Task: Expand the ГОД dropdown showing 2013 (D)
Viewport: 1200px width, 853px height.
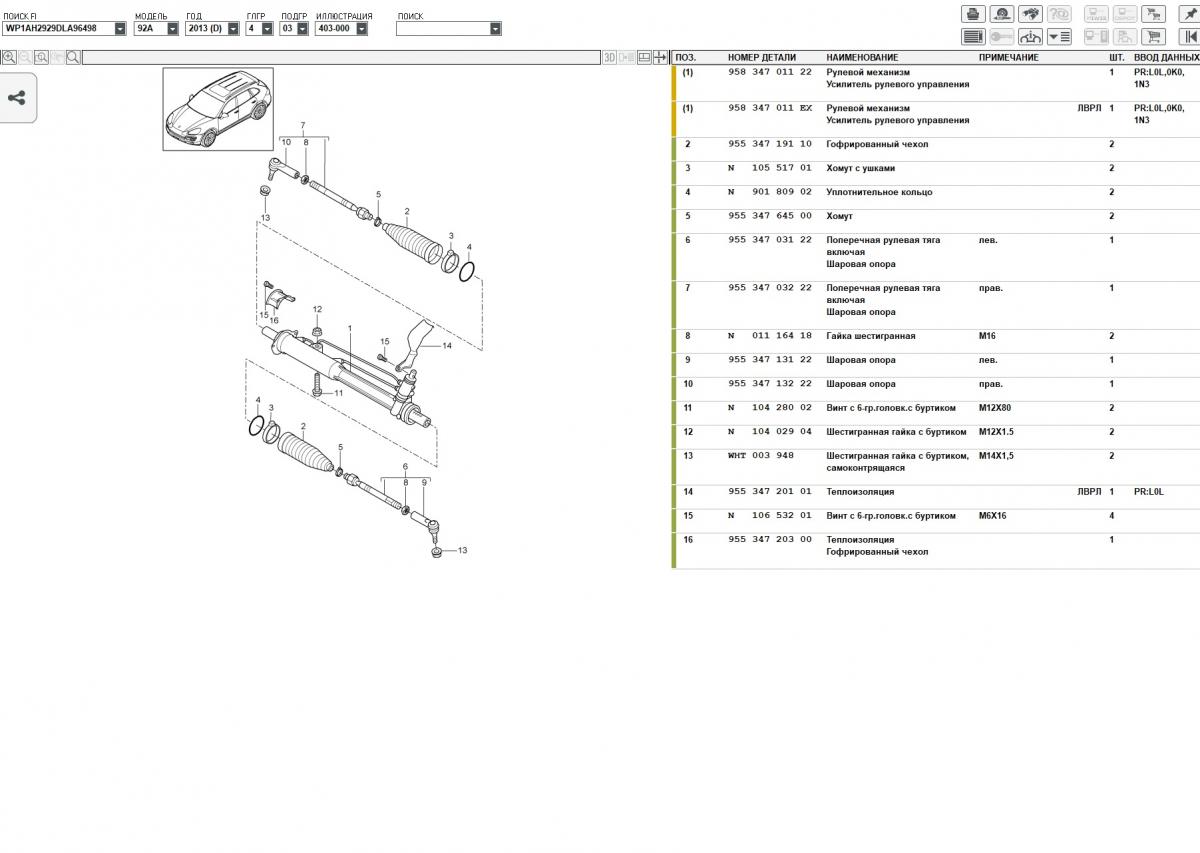Action: click(x=212, y=29)
